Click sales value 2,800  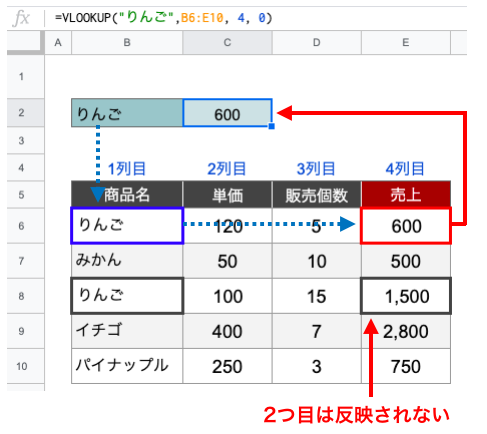tap(406, 331)
